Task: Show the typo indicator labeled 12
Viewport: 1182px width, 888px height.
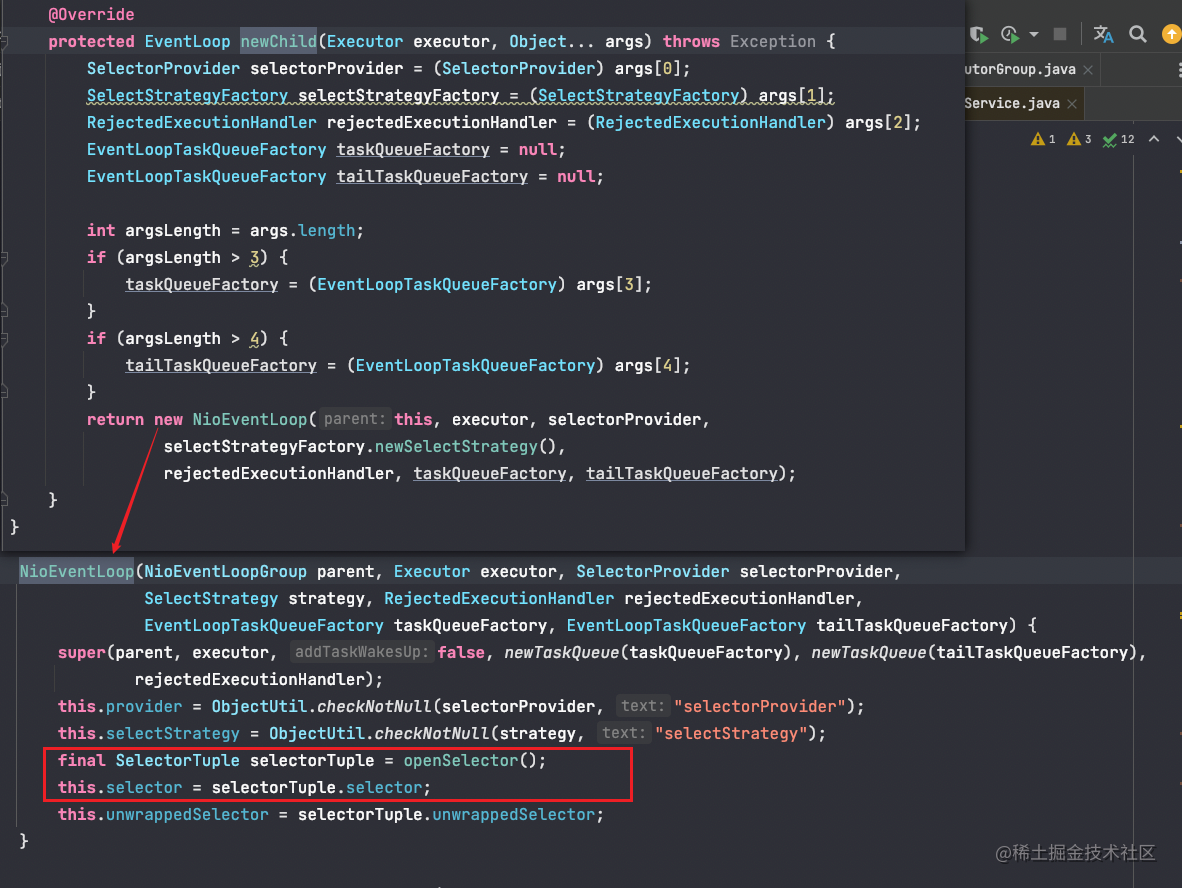Action: click(x=1119, y=139)
